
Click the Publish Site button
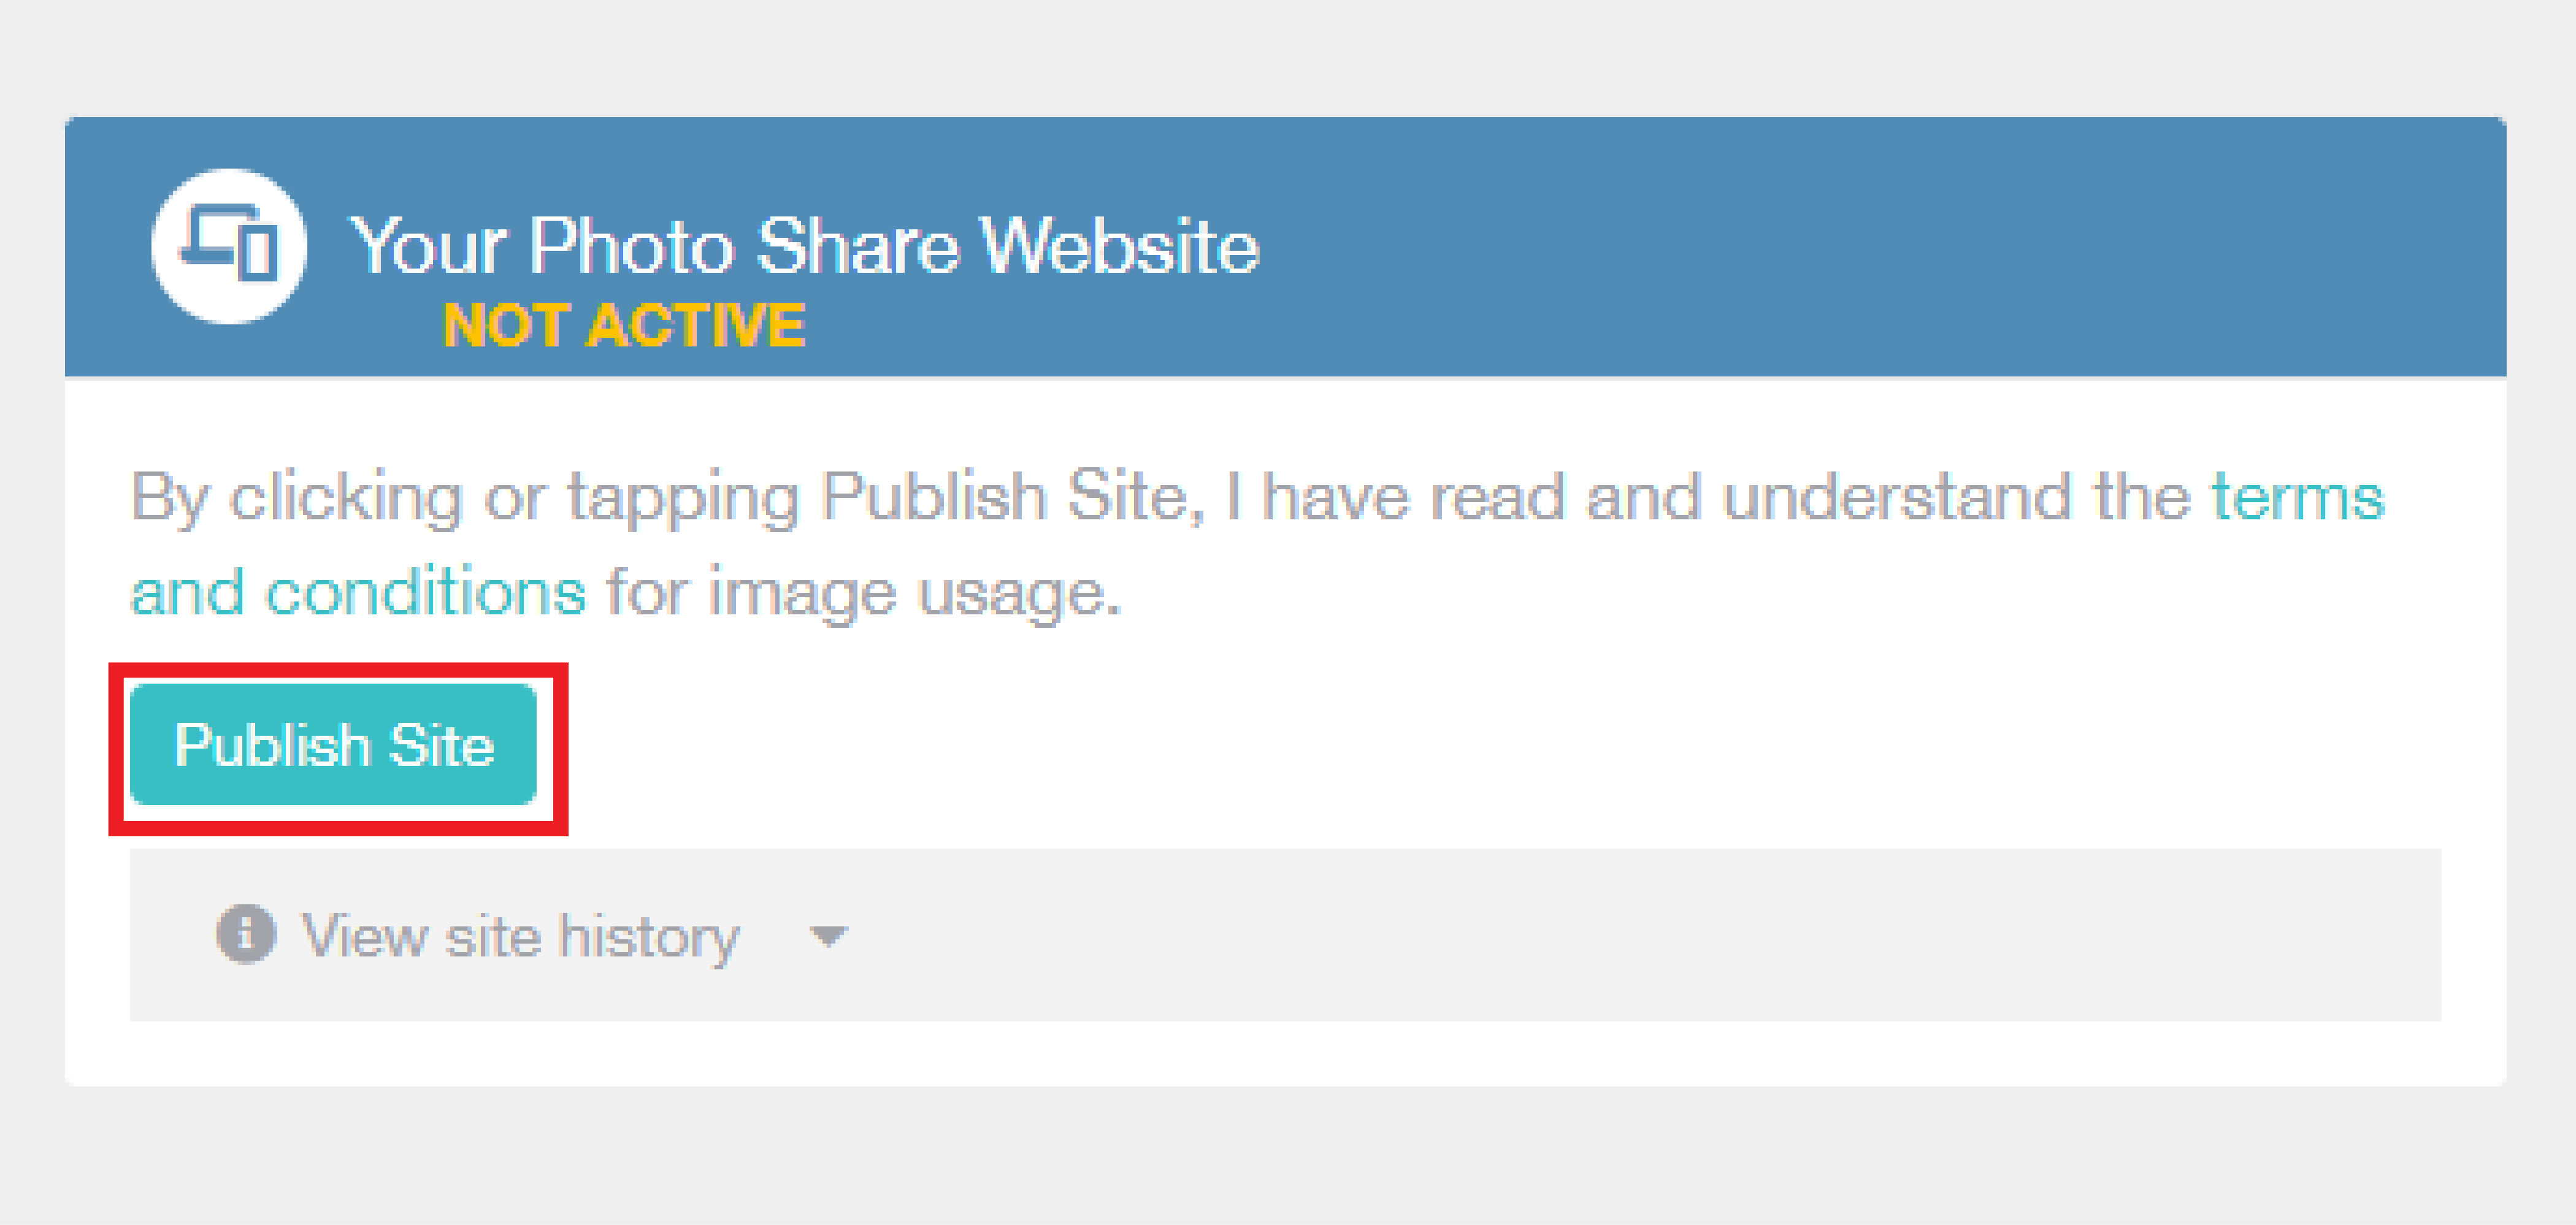tap(333, 744)
